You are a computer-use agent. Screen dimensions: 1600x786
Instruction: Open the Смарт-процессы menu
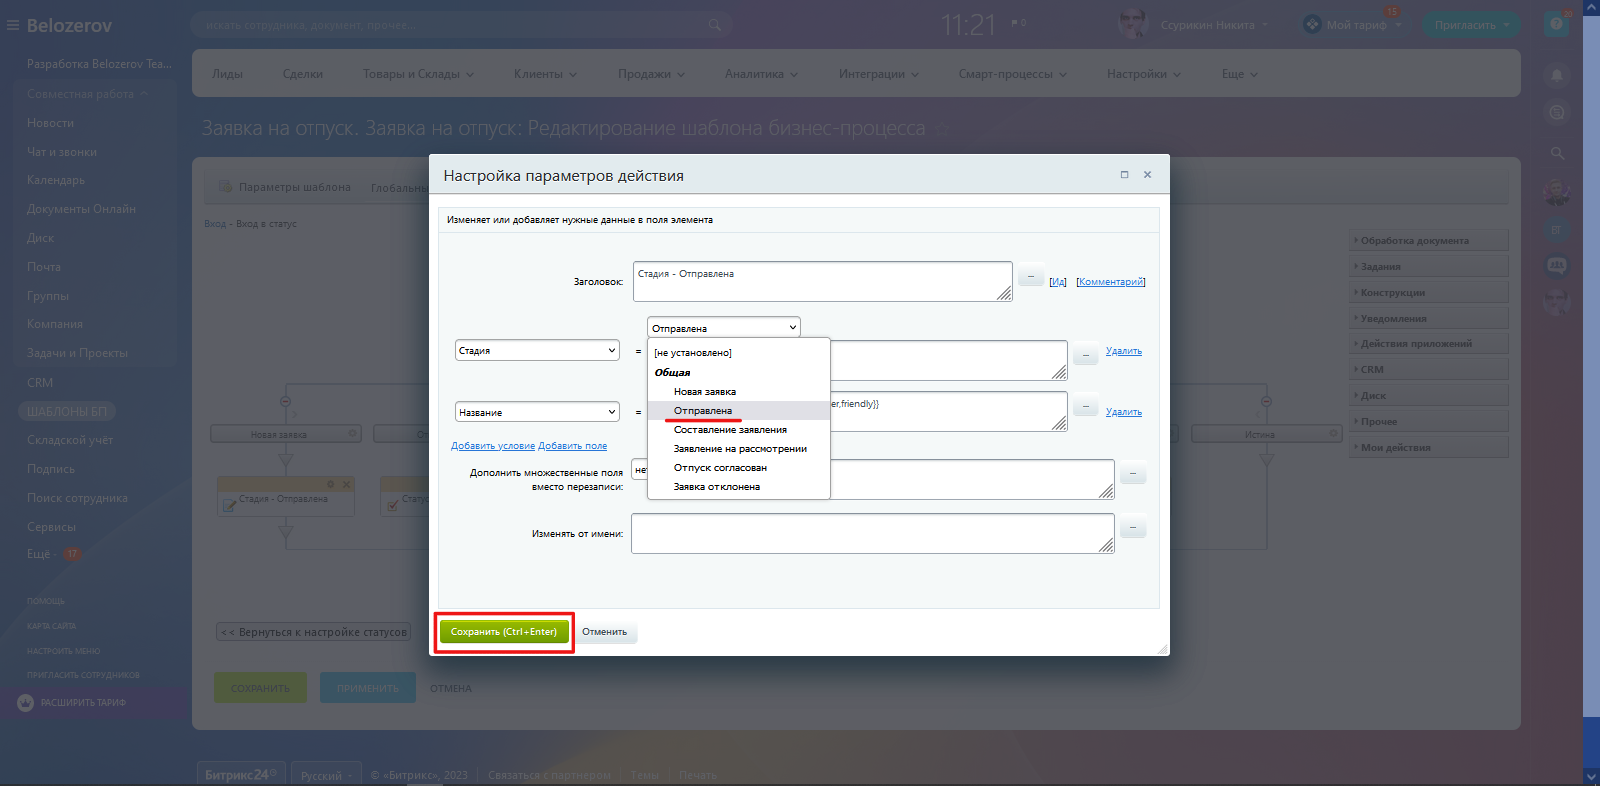click(x=1012, y=74)
